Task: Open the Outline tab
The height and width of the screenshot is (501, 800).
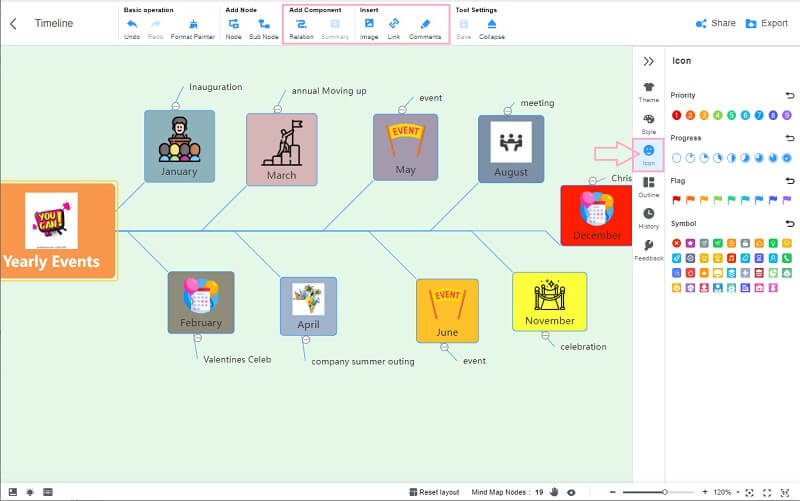Action: (649, 186)
